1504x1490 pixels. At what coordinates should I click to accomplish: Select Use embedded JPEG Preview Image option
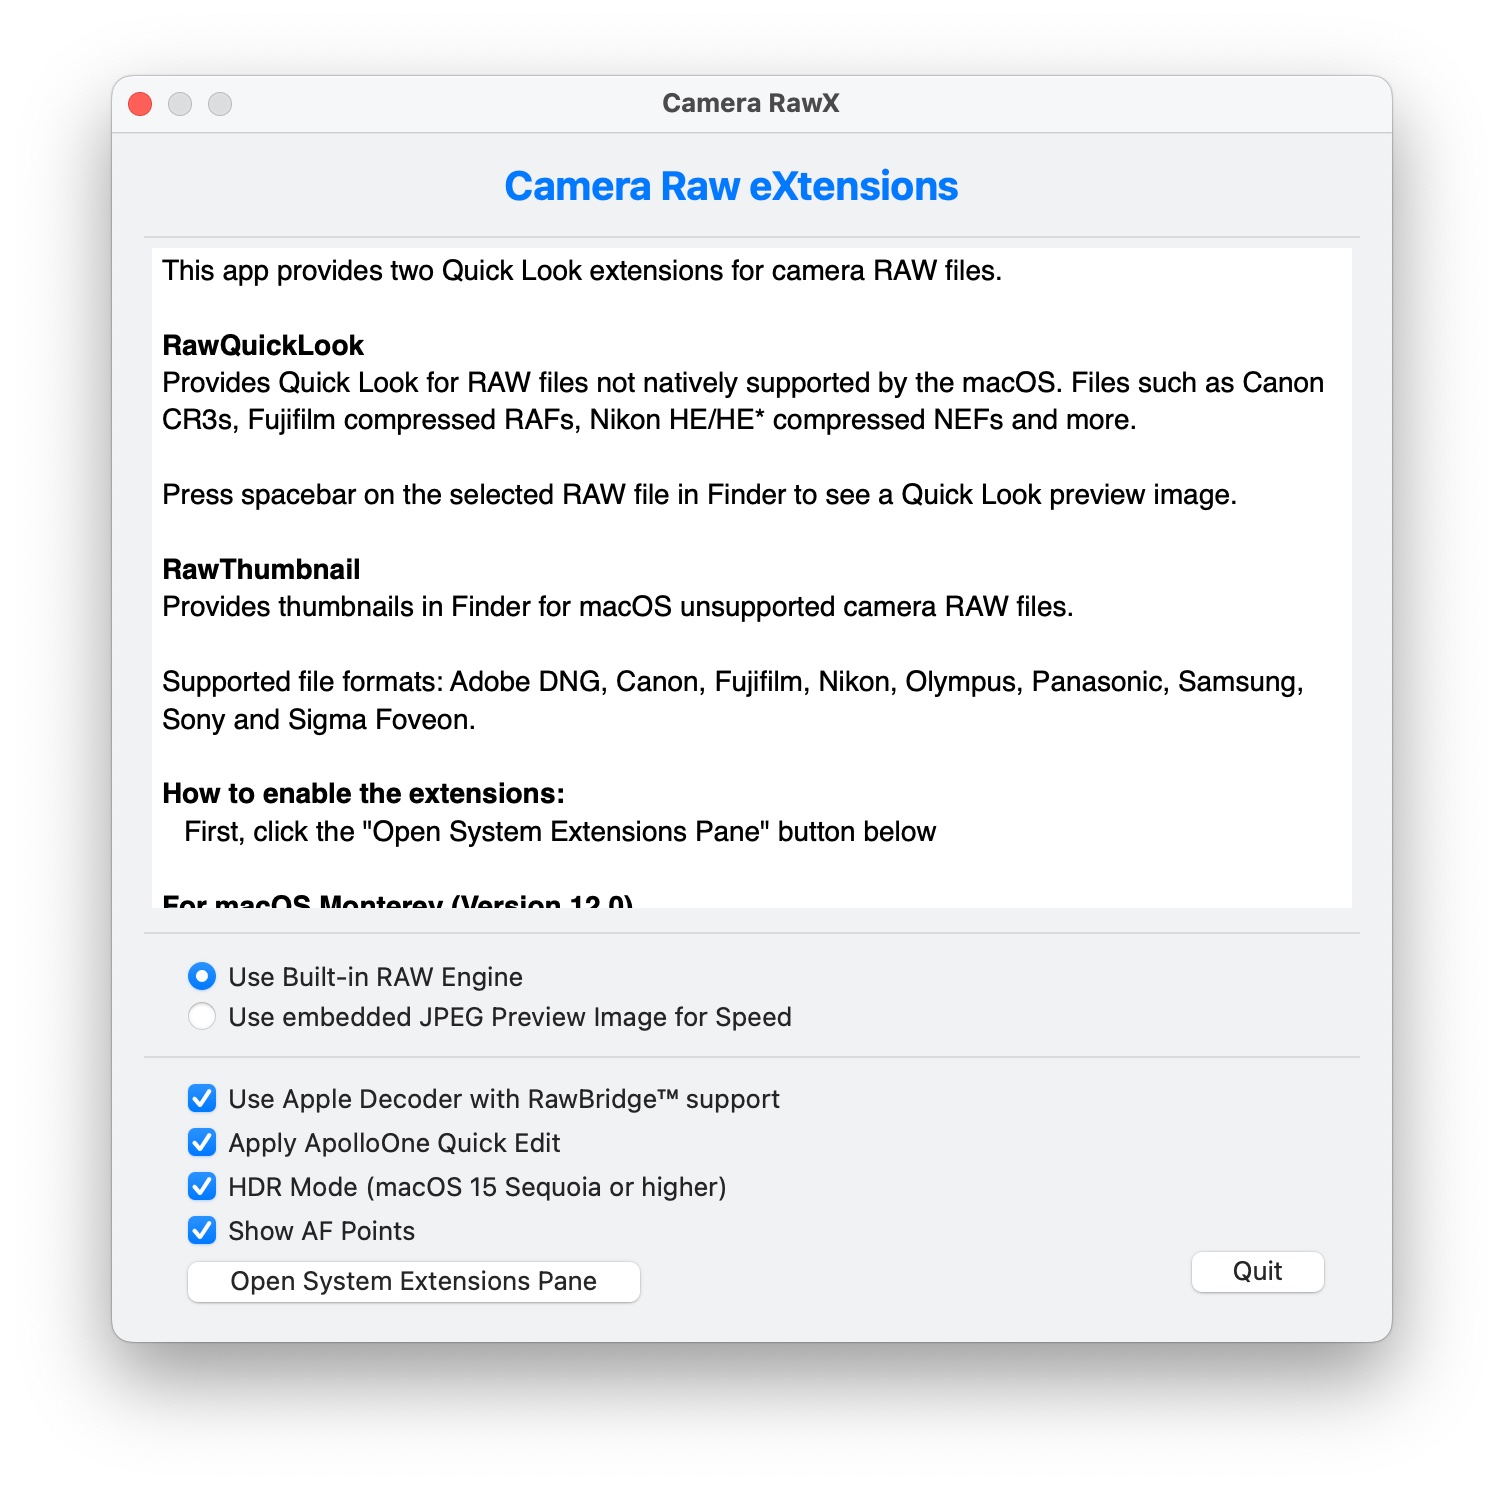[202, 1017]
